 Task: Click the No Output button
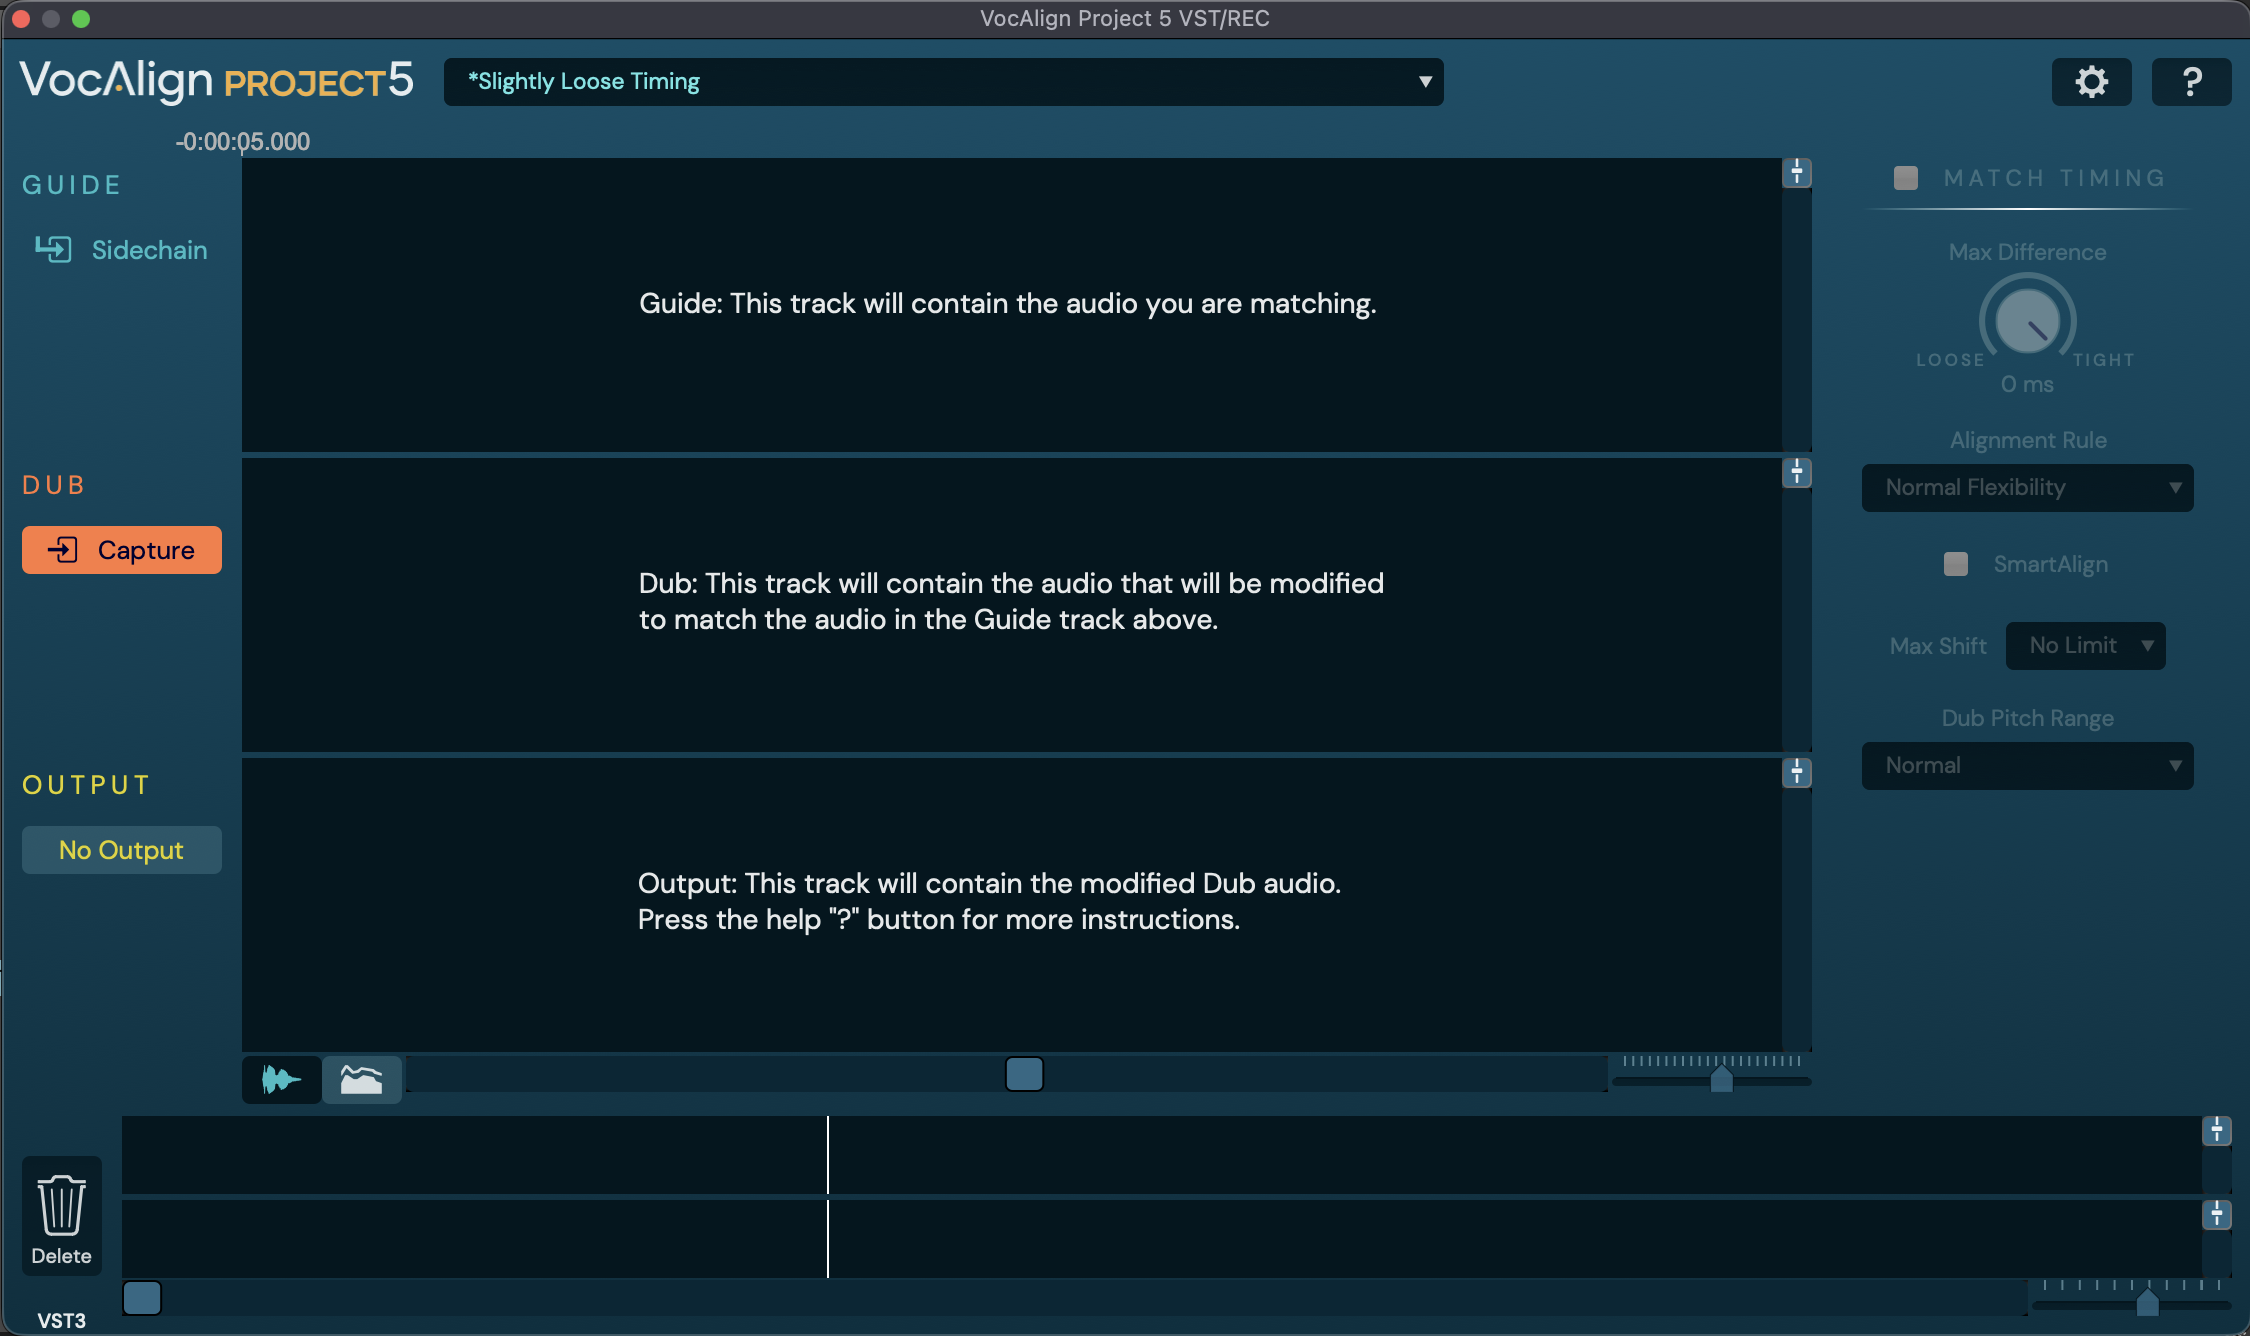pyautogui.click(x=121, y=850)
